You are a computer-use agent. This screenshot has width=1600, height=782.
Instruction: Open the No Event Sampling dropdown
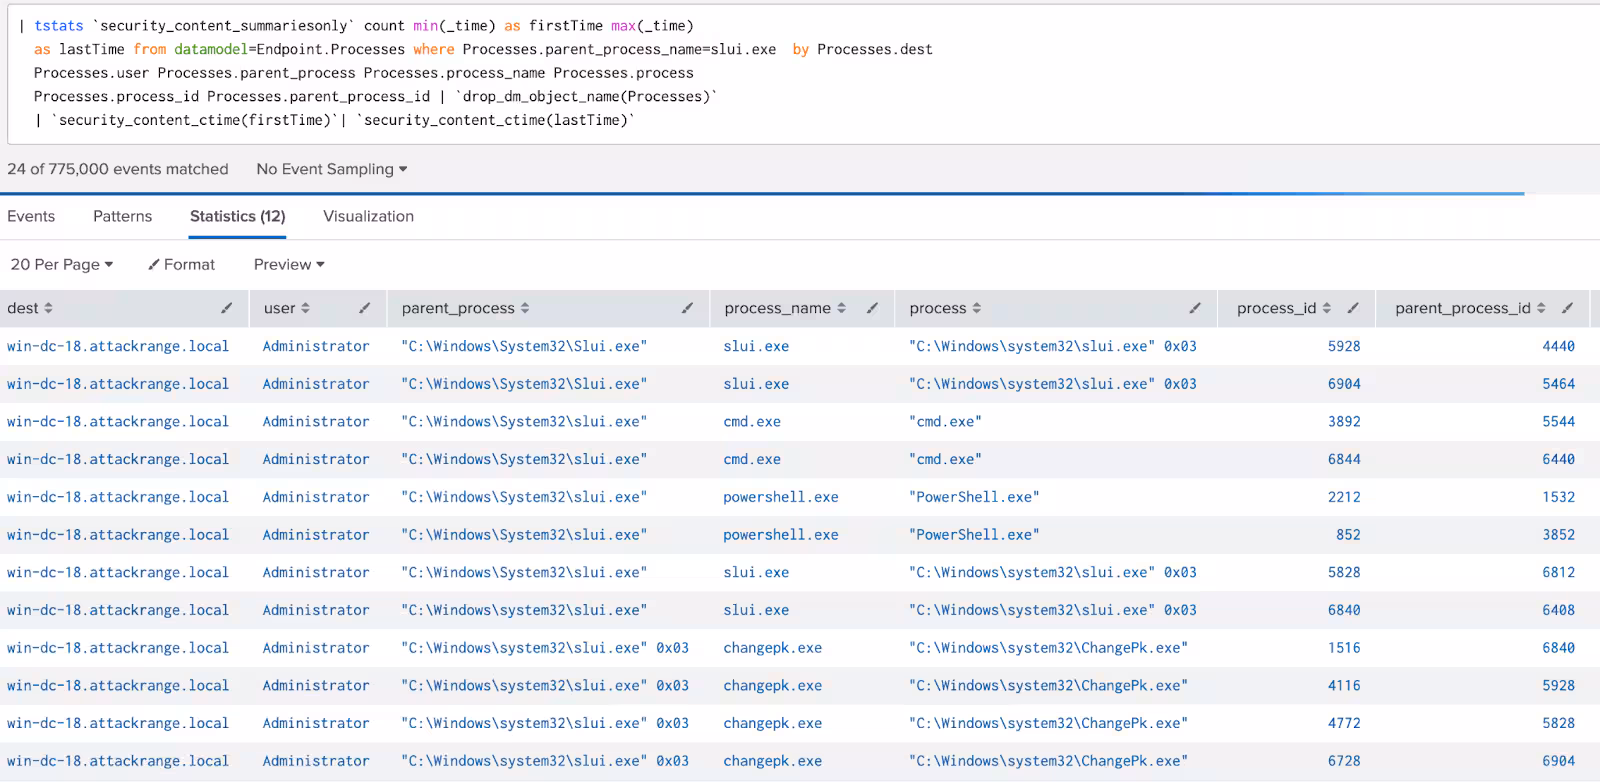[x=331, y=169]
